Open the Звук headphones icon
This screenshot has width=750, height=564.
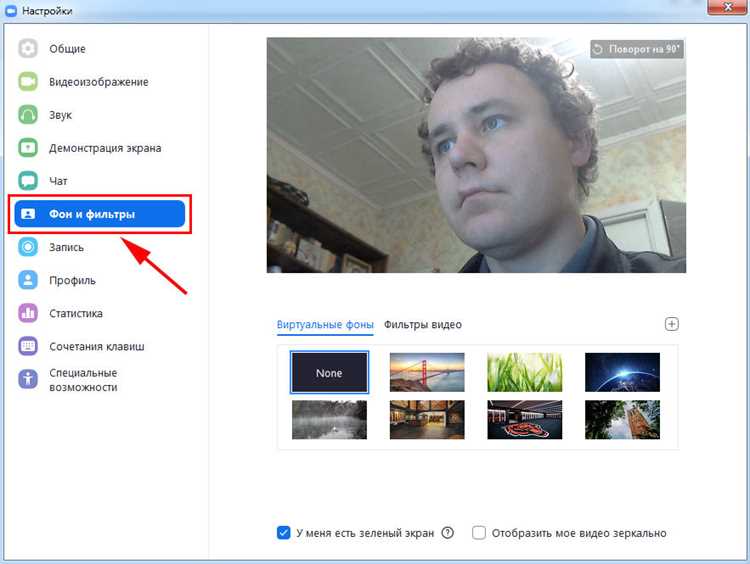click(x=28, y=115)
